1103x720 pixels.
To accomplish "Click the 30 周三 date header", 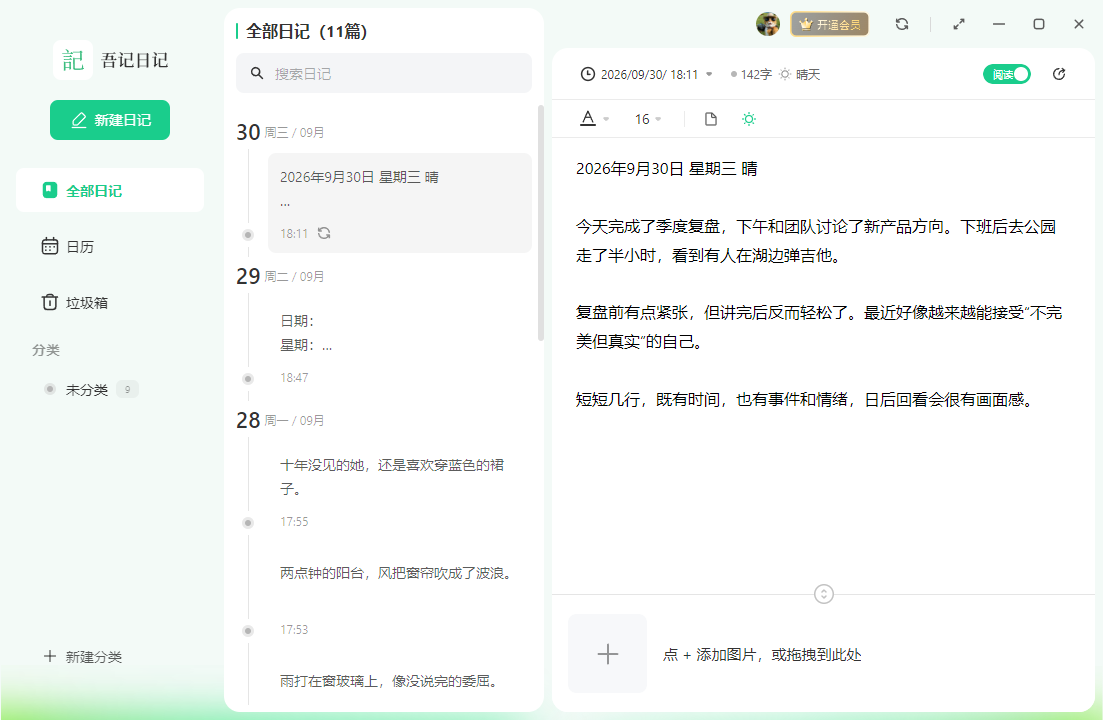I will 280,132.
